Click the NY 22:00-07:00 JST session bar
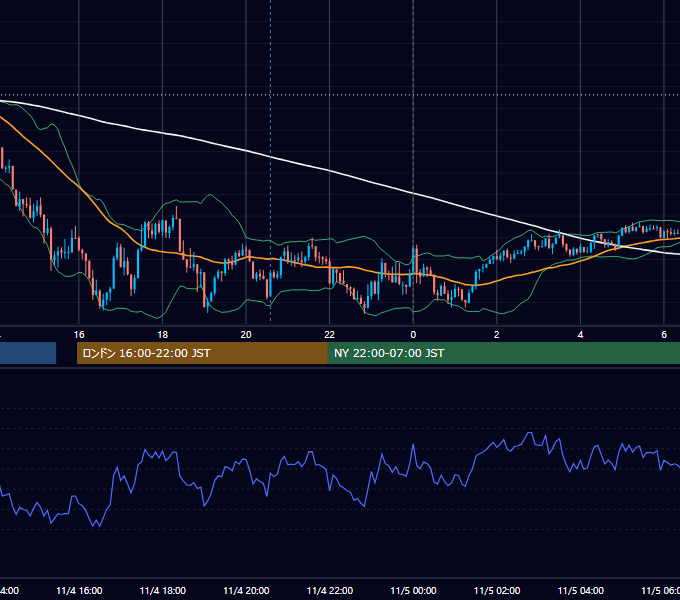This screenshot has width=680, height=600. tap(503, 353)
